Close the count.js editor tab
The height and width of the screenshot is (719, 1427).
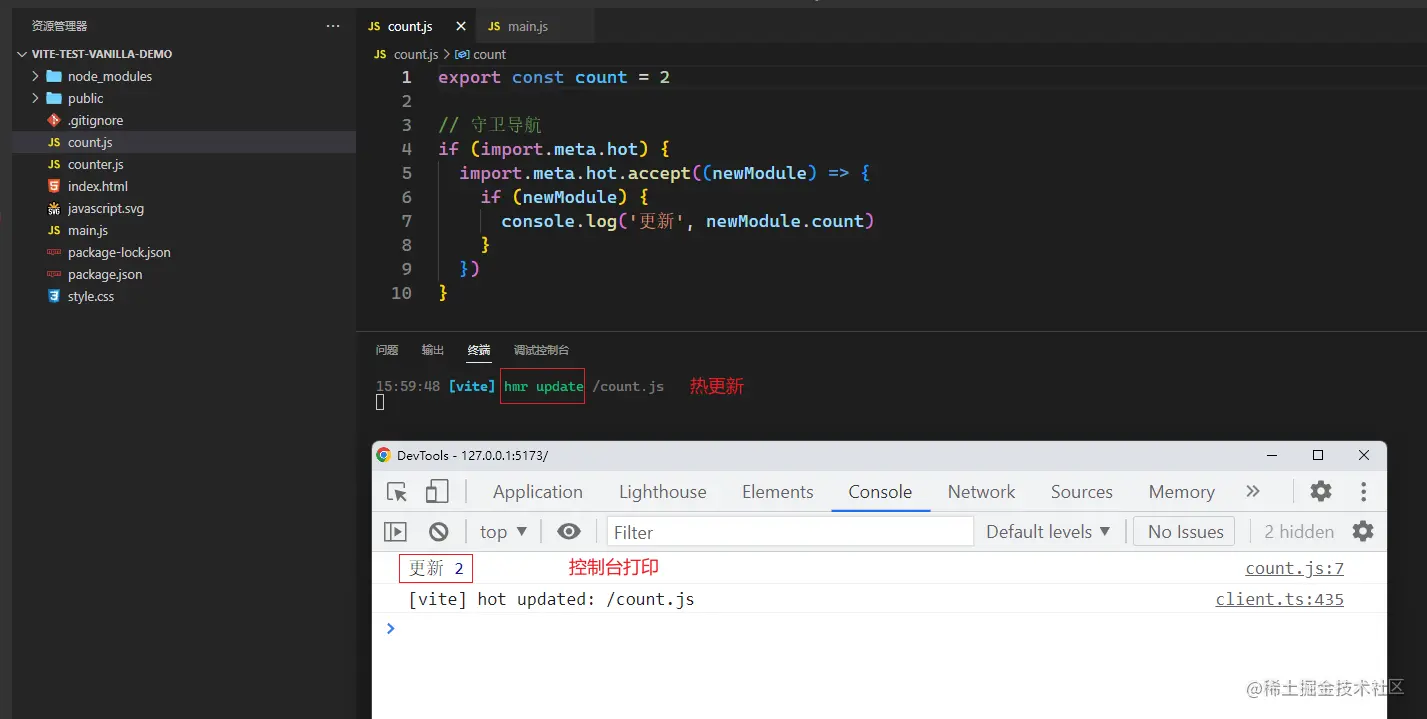pos(460,27)
